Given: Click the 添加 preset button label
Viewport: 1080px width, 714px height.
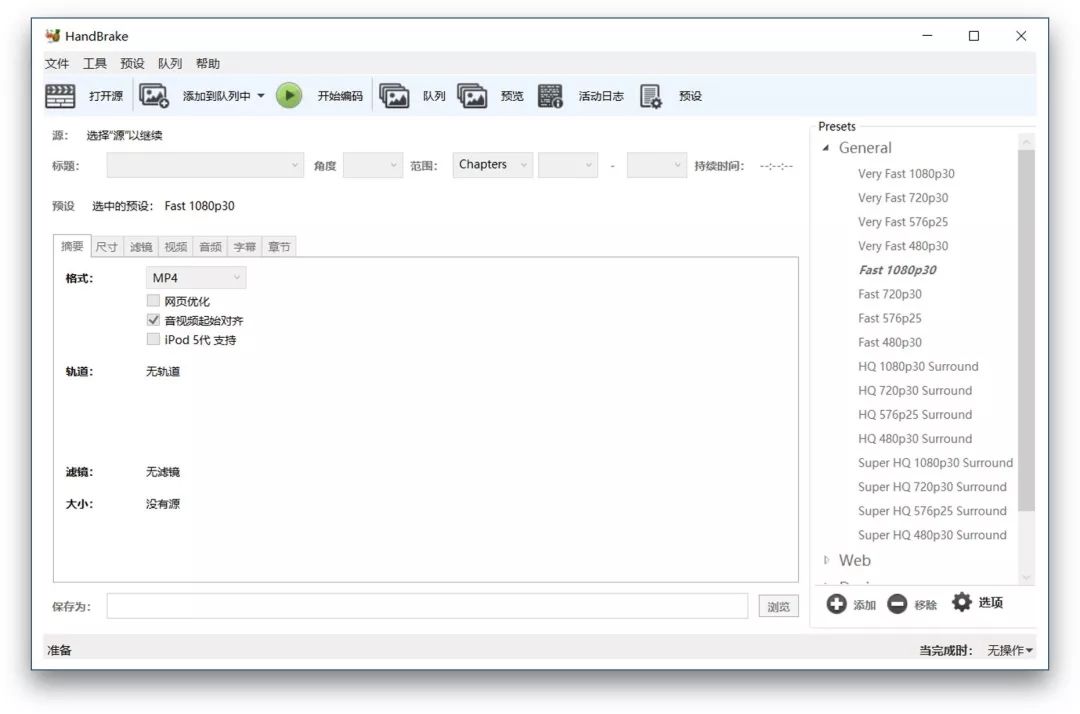Looking at the screenshot, I should click(x=864, y=605).
